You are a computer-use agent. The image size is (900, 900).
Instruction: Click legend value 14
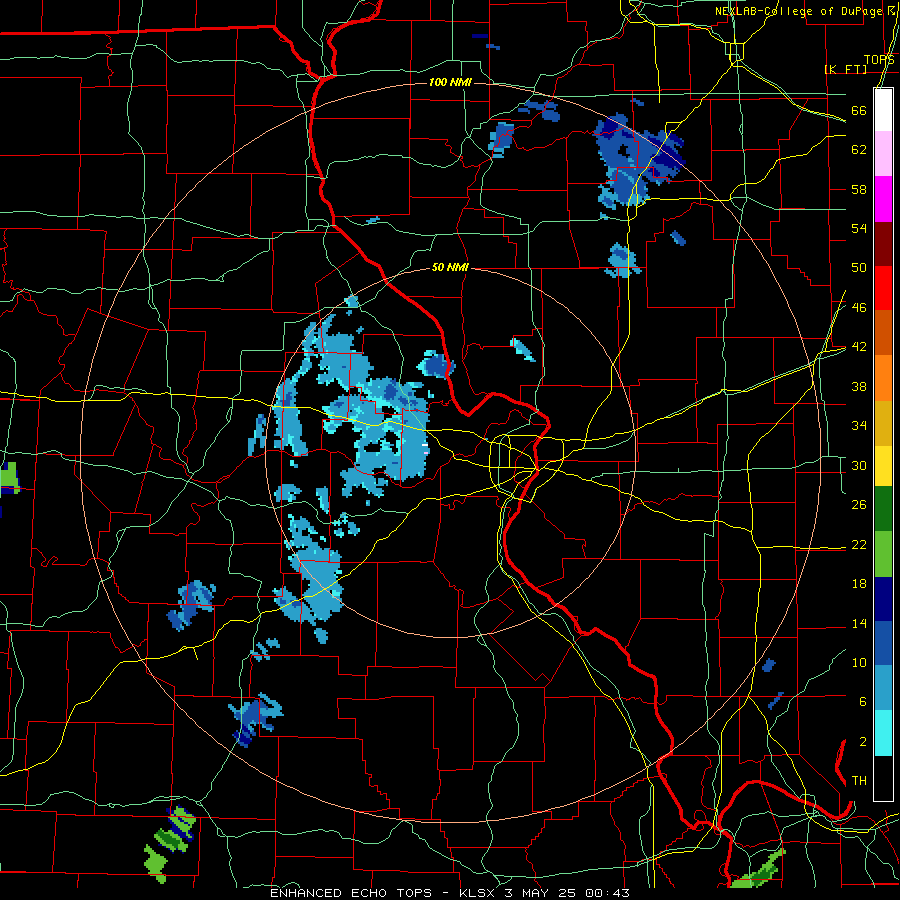click(859, 623)
